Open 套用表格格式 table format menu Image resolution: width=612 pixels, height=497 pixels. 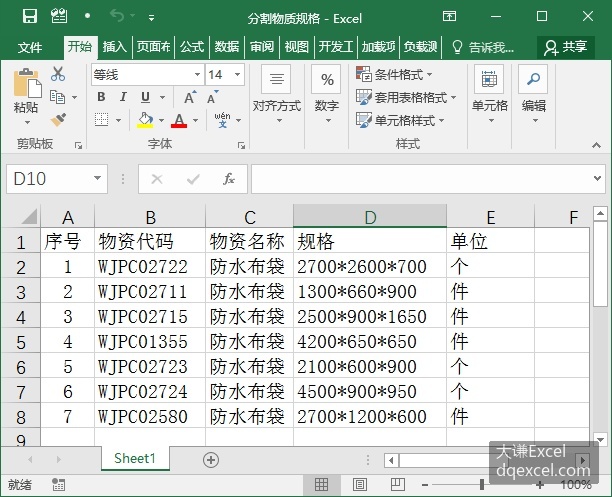(x=406, y=97)
